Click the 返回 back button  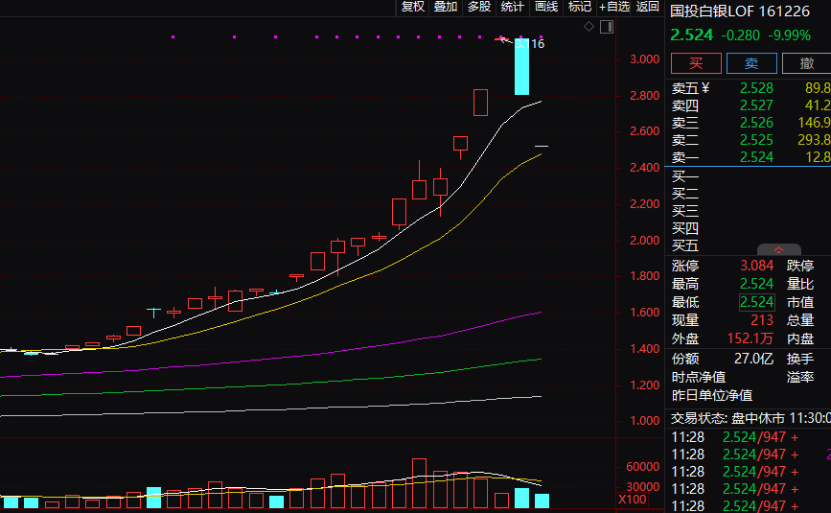pos(647,7)
